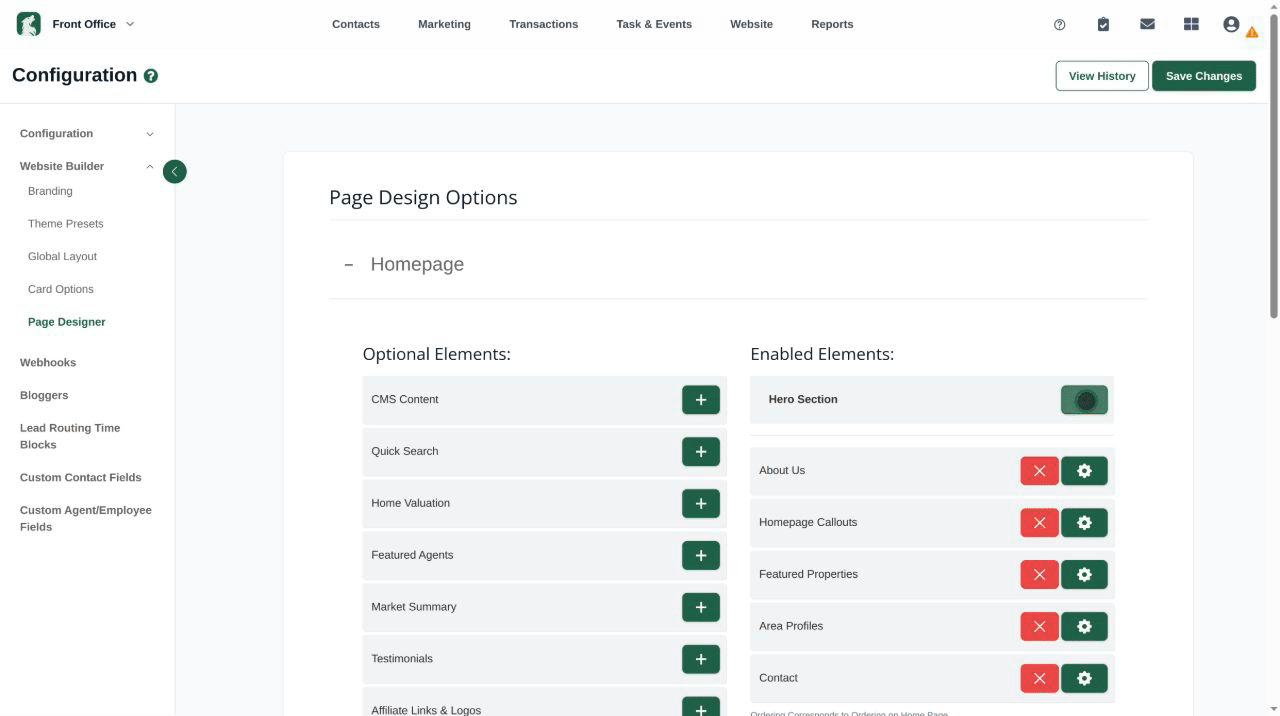Open the user account profile icon

click(x=1231, y=24)
